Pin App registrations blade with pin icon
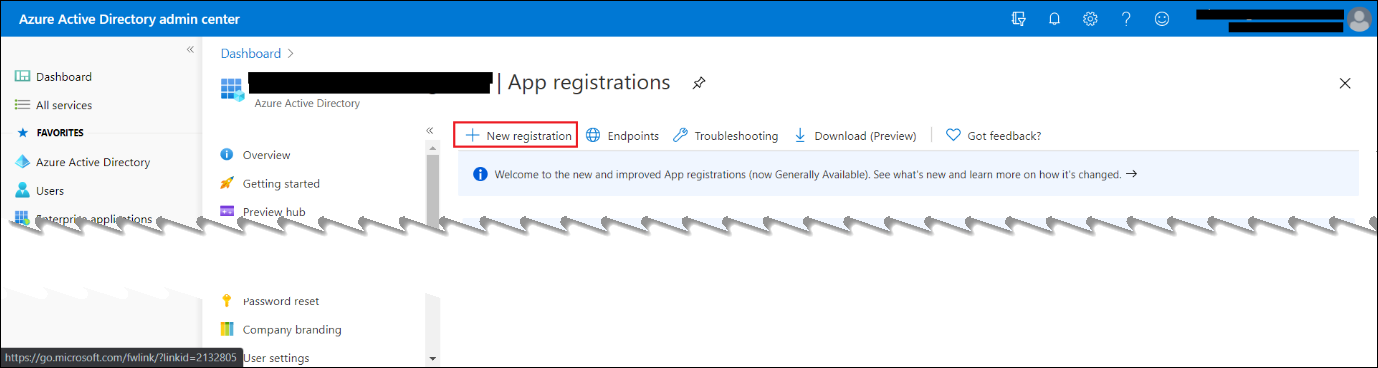The image size is (1378, 368). tap(699, 83)
